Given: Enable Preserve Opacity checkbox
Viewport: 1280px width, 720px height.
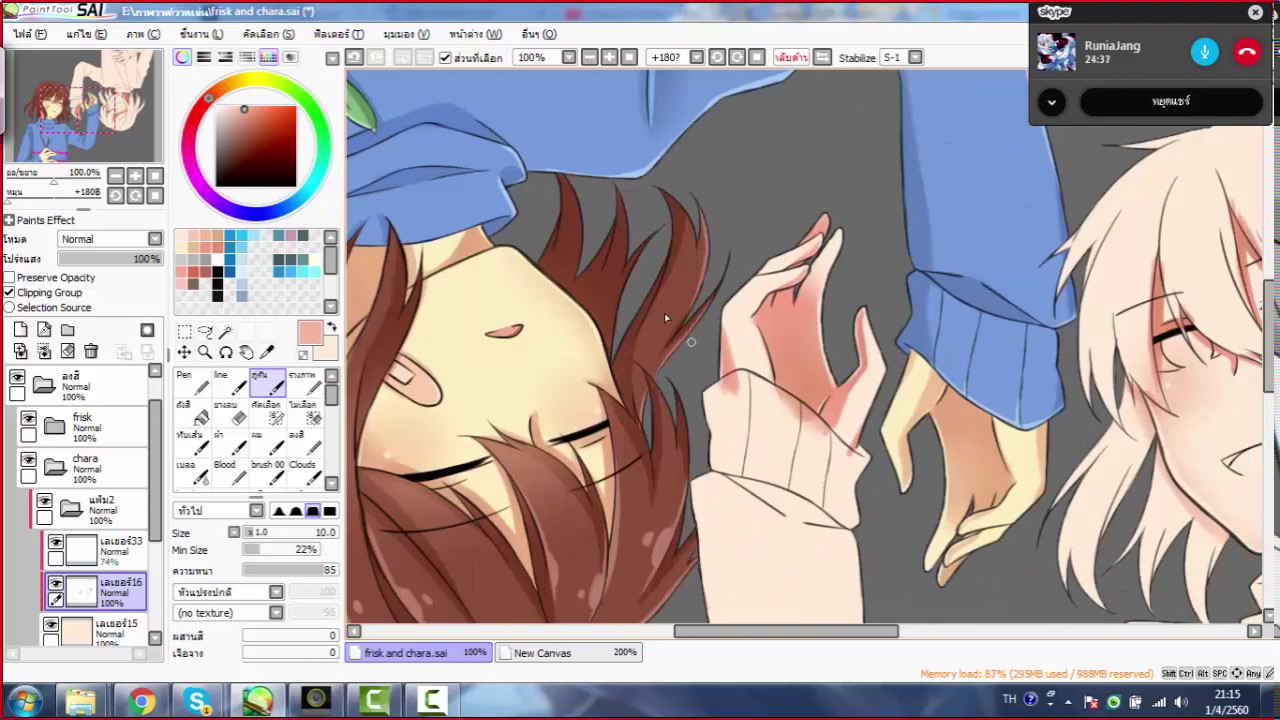Looking at the screenshot, I should [9, 277].
